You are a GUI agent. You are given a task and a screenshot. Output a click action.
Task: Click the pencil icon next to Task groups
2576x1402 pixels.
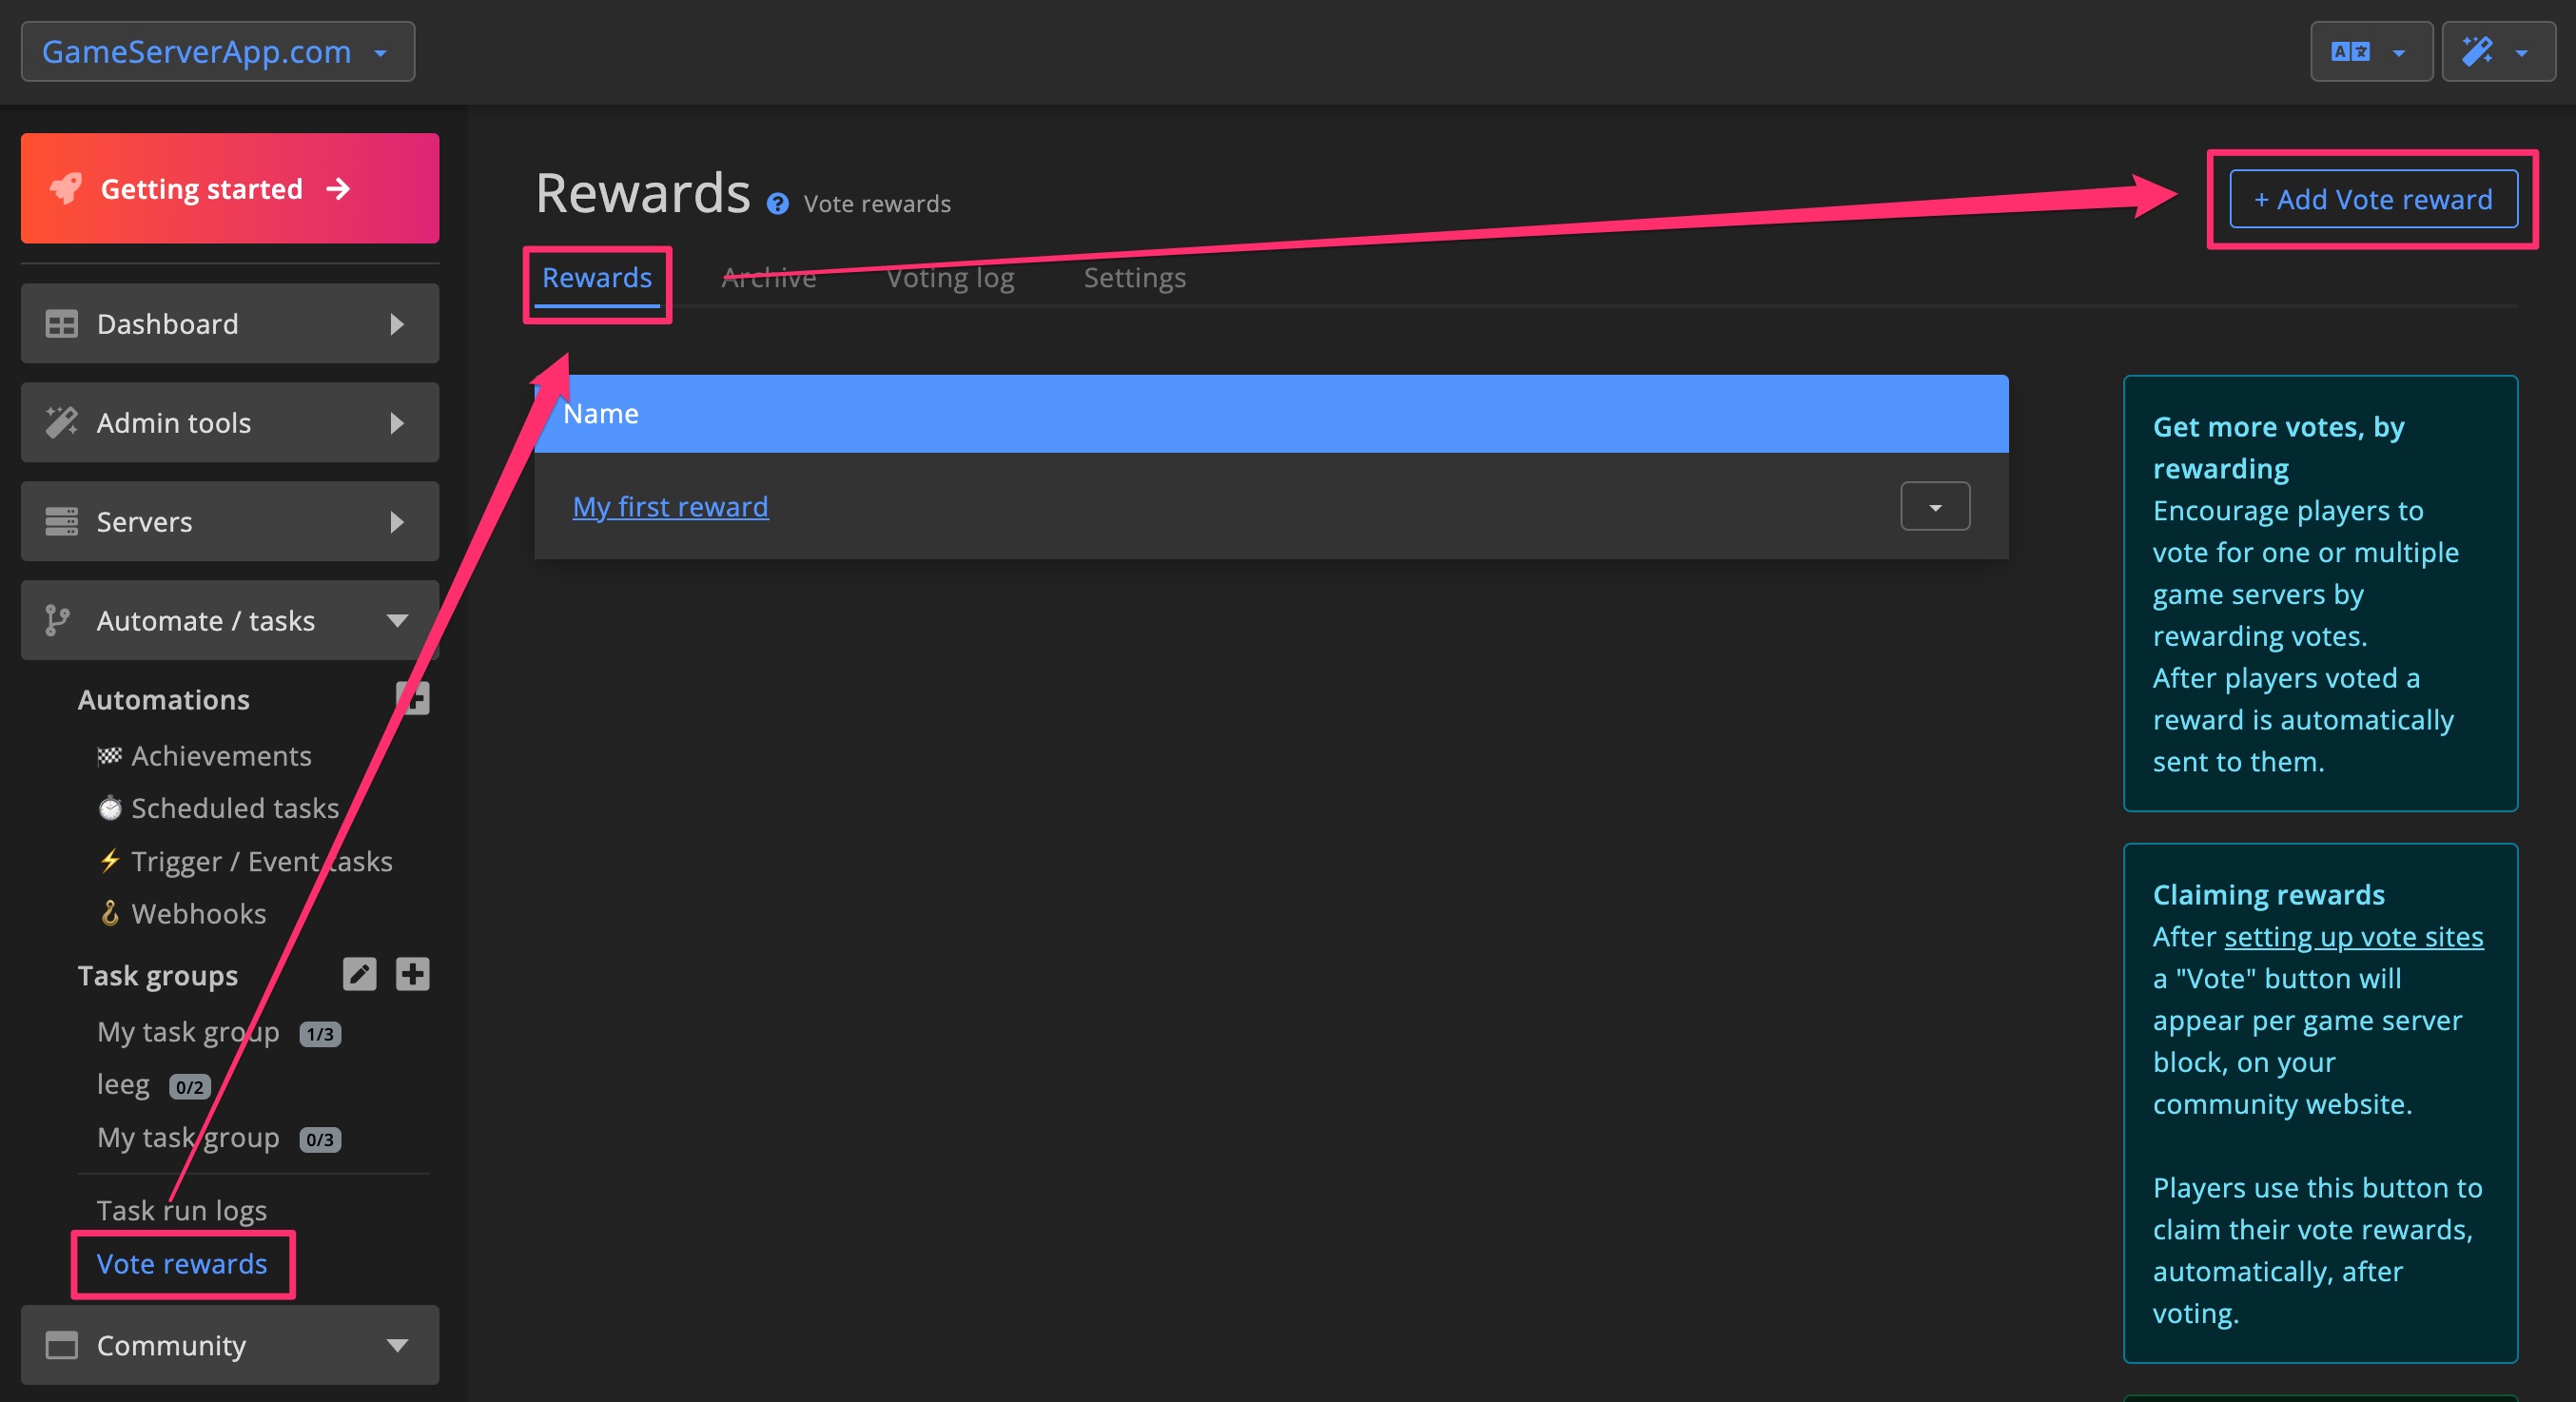(359, 975)
